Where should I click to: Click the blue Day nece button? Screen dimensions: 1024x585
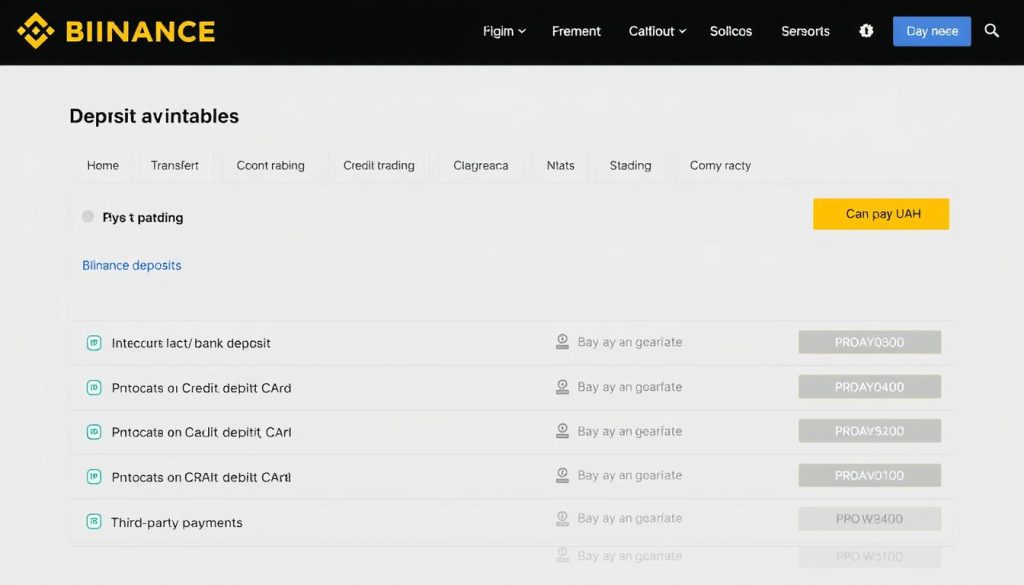pos(932,31)
